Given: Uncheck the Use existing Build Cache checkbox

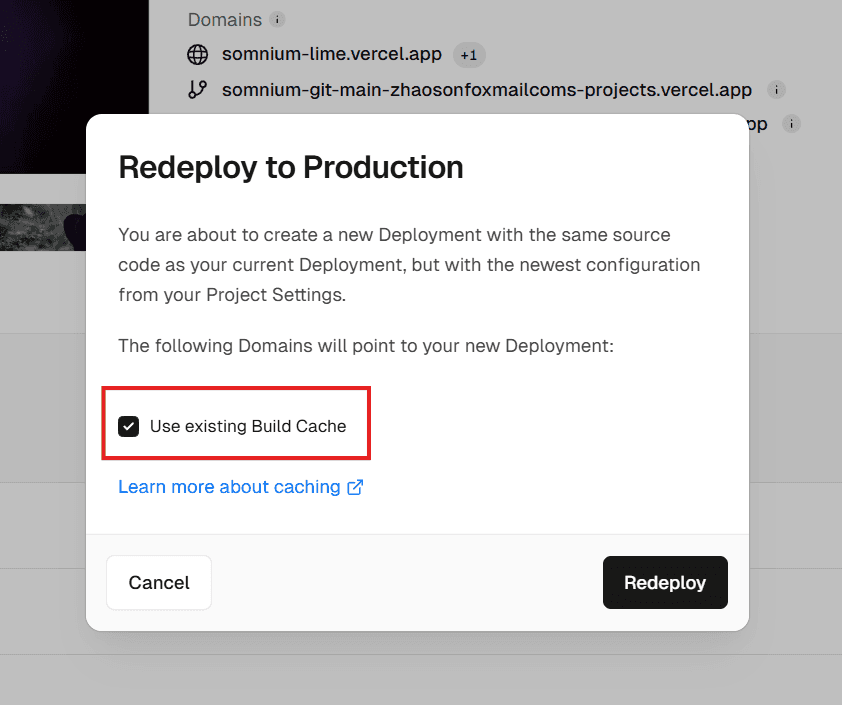Looking at the screenshot, I should pos(128,426).
